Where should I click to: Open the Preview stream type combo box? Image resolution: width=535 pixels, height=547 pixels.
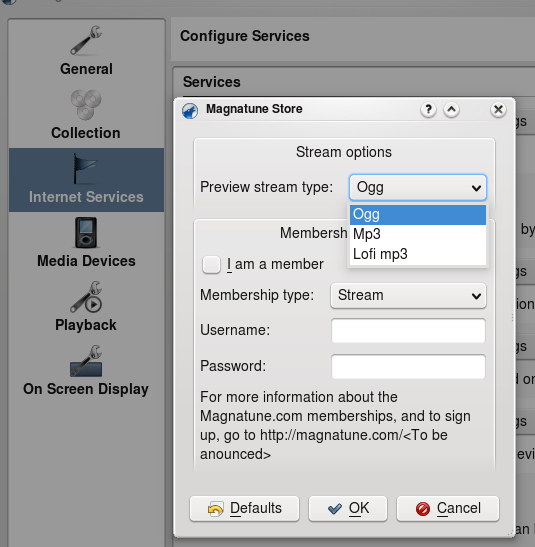click(x=418, y=188)
